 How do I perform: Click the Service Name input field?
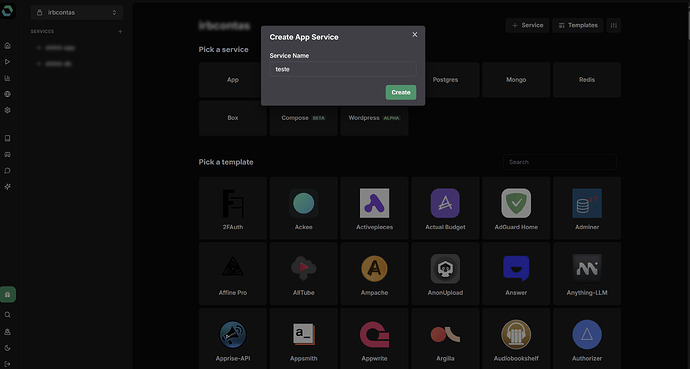pyautogui.click(x=343, y=69)
